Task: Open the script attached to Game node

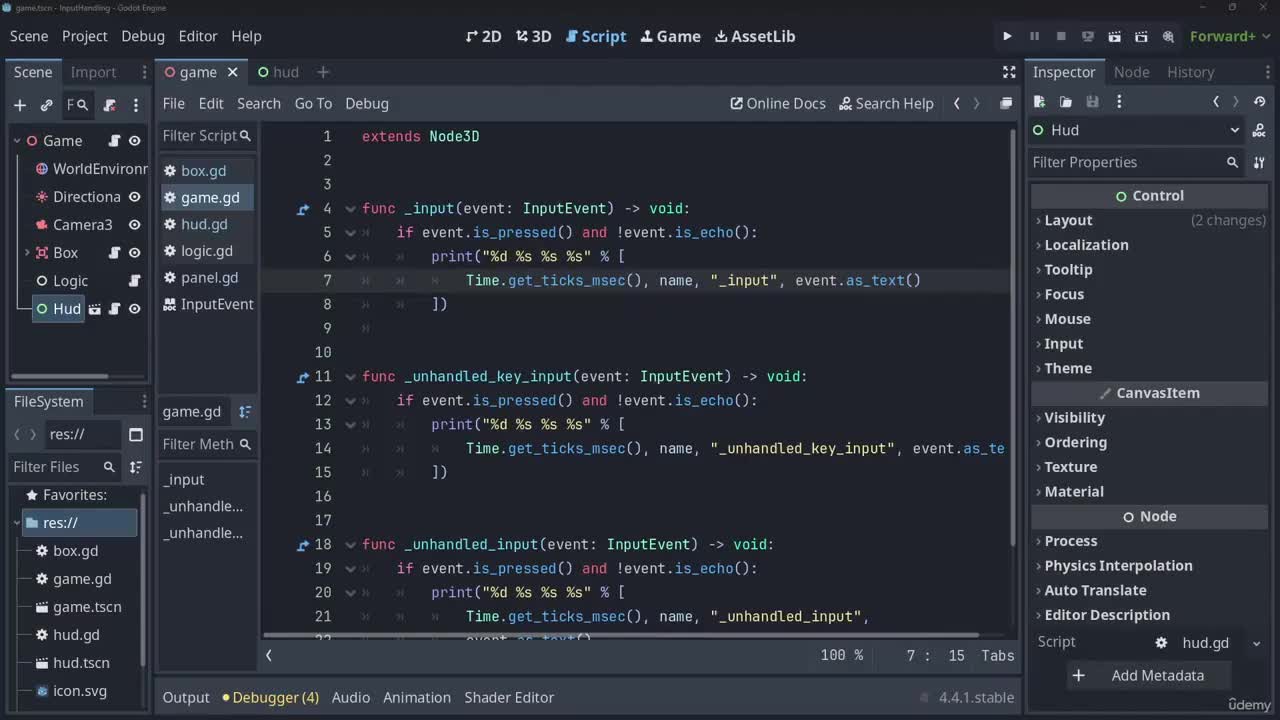Action: 114,141
